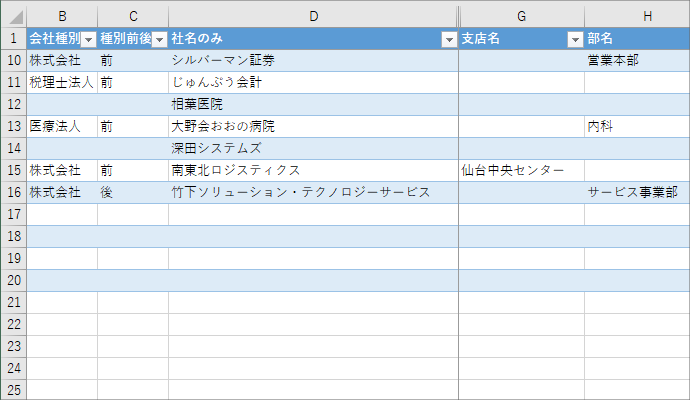
Task: Select row 18 header
Action: tap(14, 237)
